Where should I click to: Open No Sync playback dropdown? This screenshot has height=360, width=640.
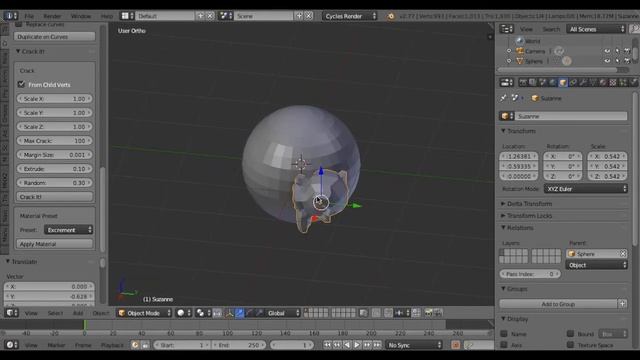(414, 345)
